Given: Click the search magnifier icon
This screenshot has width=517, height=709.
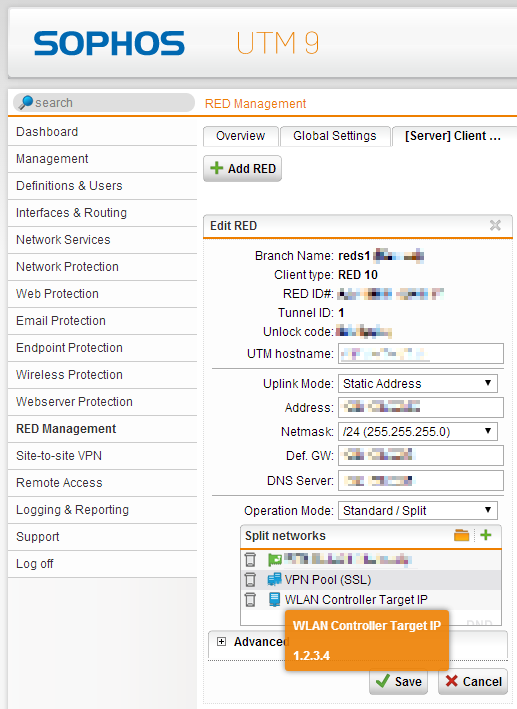Looking at the screenshot, I should coord(26,102).
